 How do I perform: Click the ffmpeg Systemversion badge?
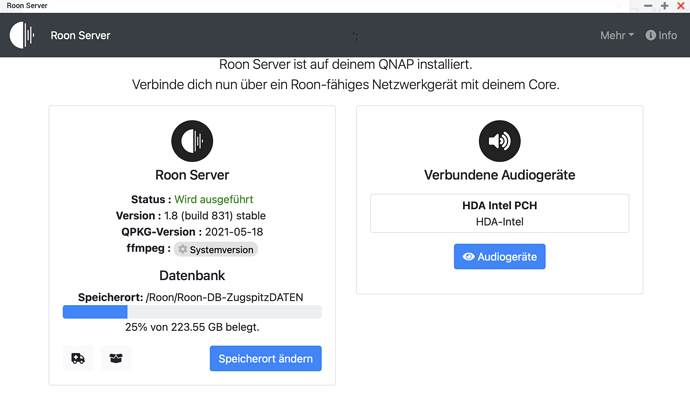216,249
